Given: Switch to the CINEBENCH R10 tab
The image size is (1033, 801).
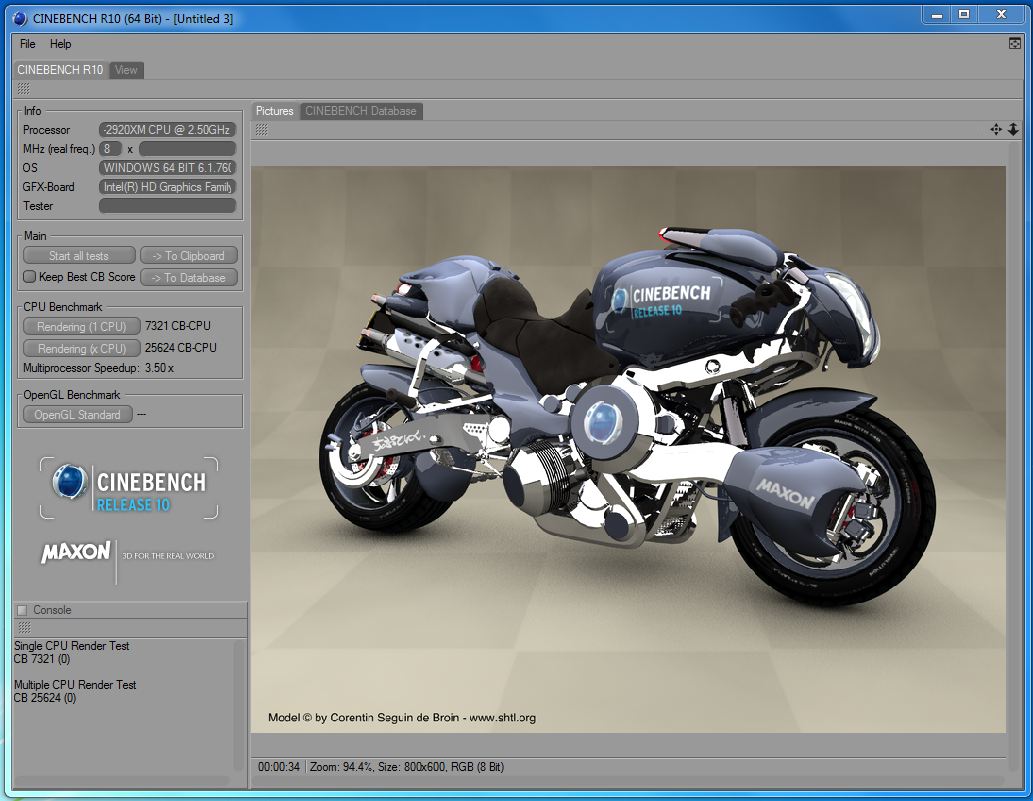Looking at the screenshot, I should tap(60, 70).
